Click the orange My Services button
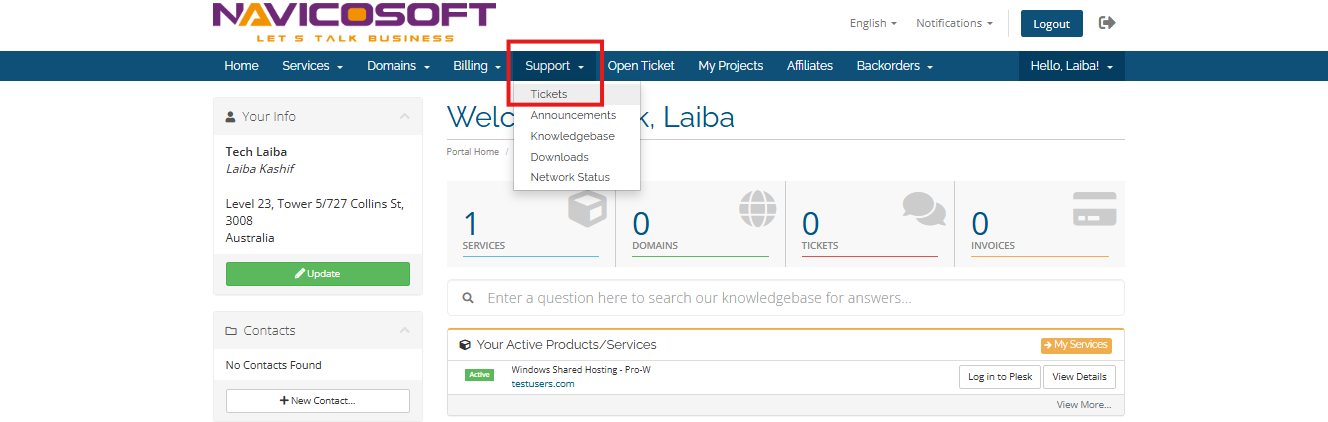This screenshot has width=1328, height=422. pyautogui.click(x=1076, y=345)
